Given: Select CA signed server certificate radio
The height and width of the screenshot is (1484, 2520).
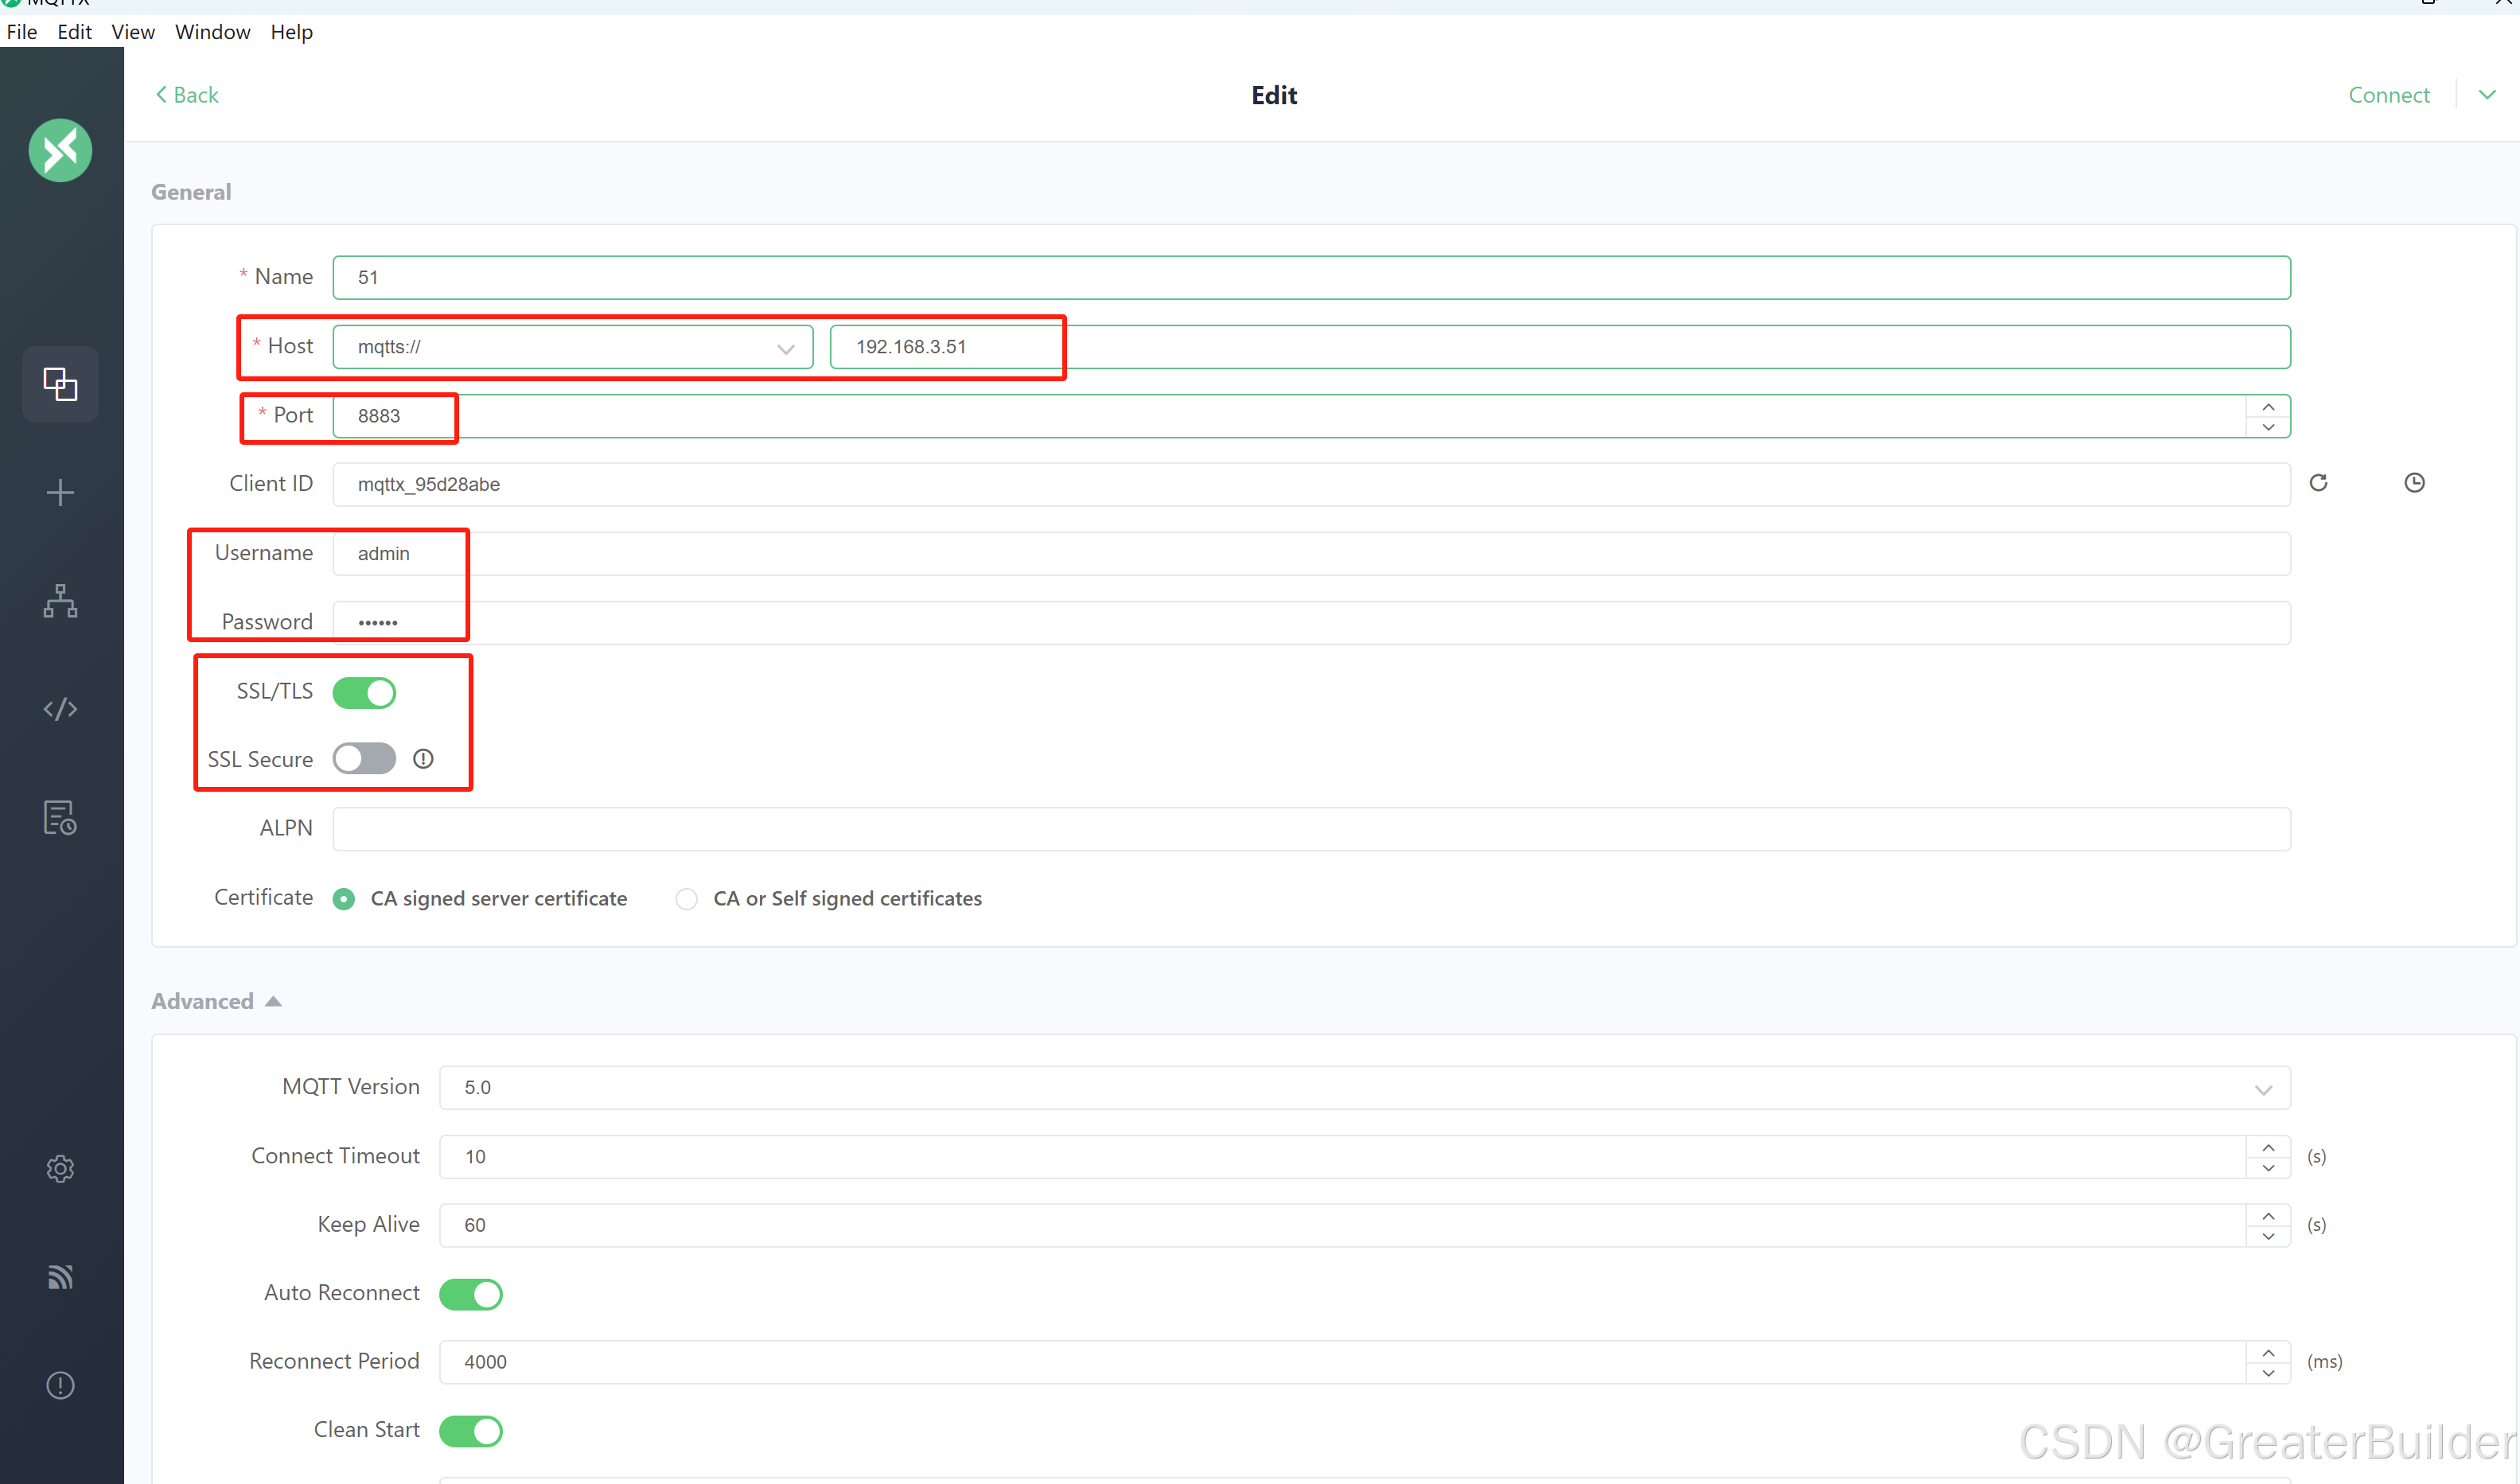Looking at the screenshot, I should [x=343, y=899].
